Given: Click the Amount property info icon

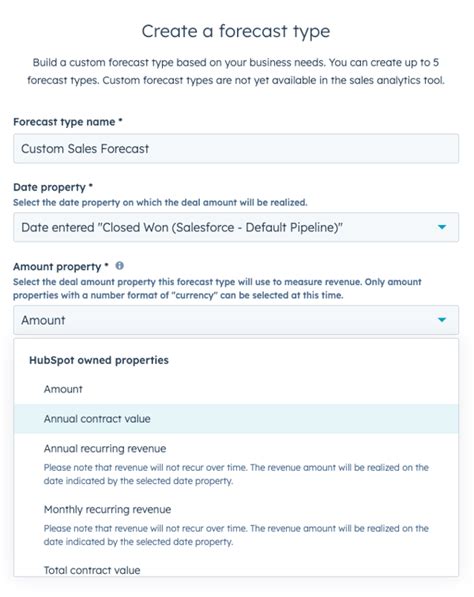Looking at the screenshot, I should point(120,266).
